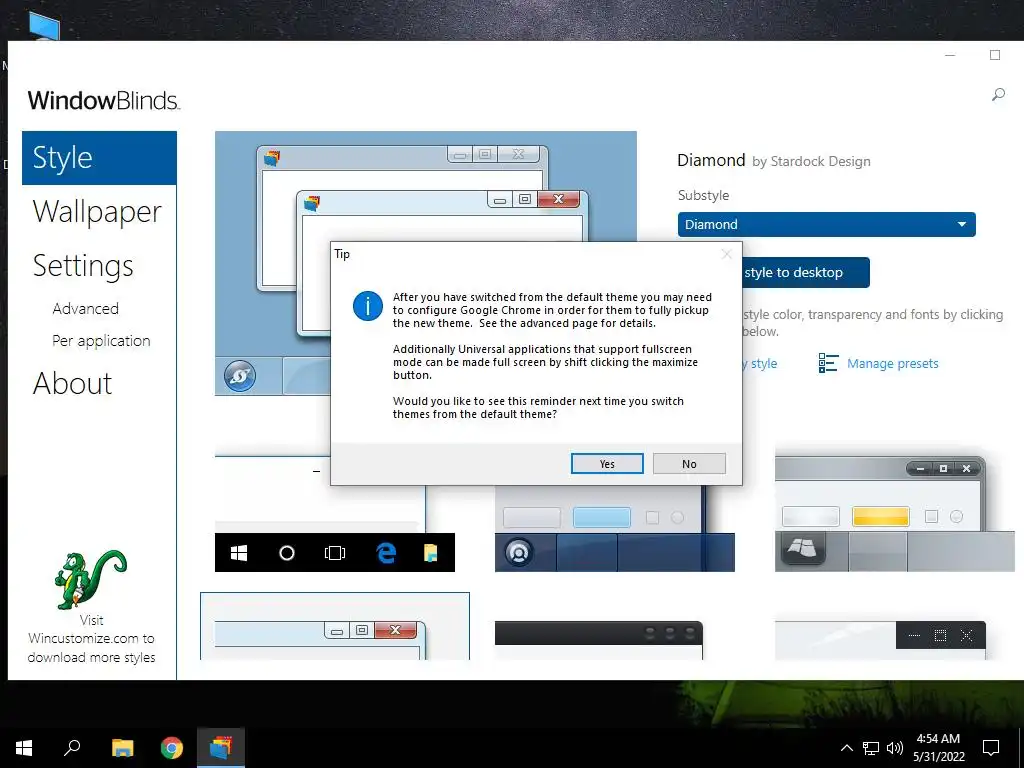Open the clock showing 4:54 AM
The height and width of the screenshot is (768, 1024).
938,748
